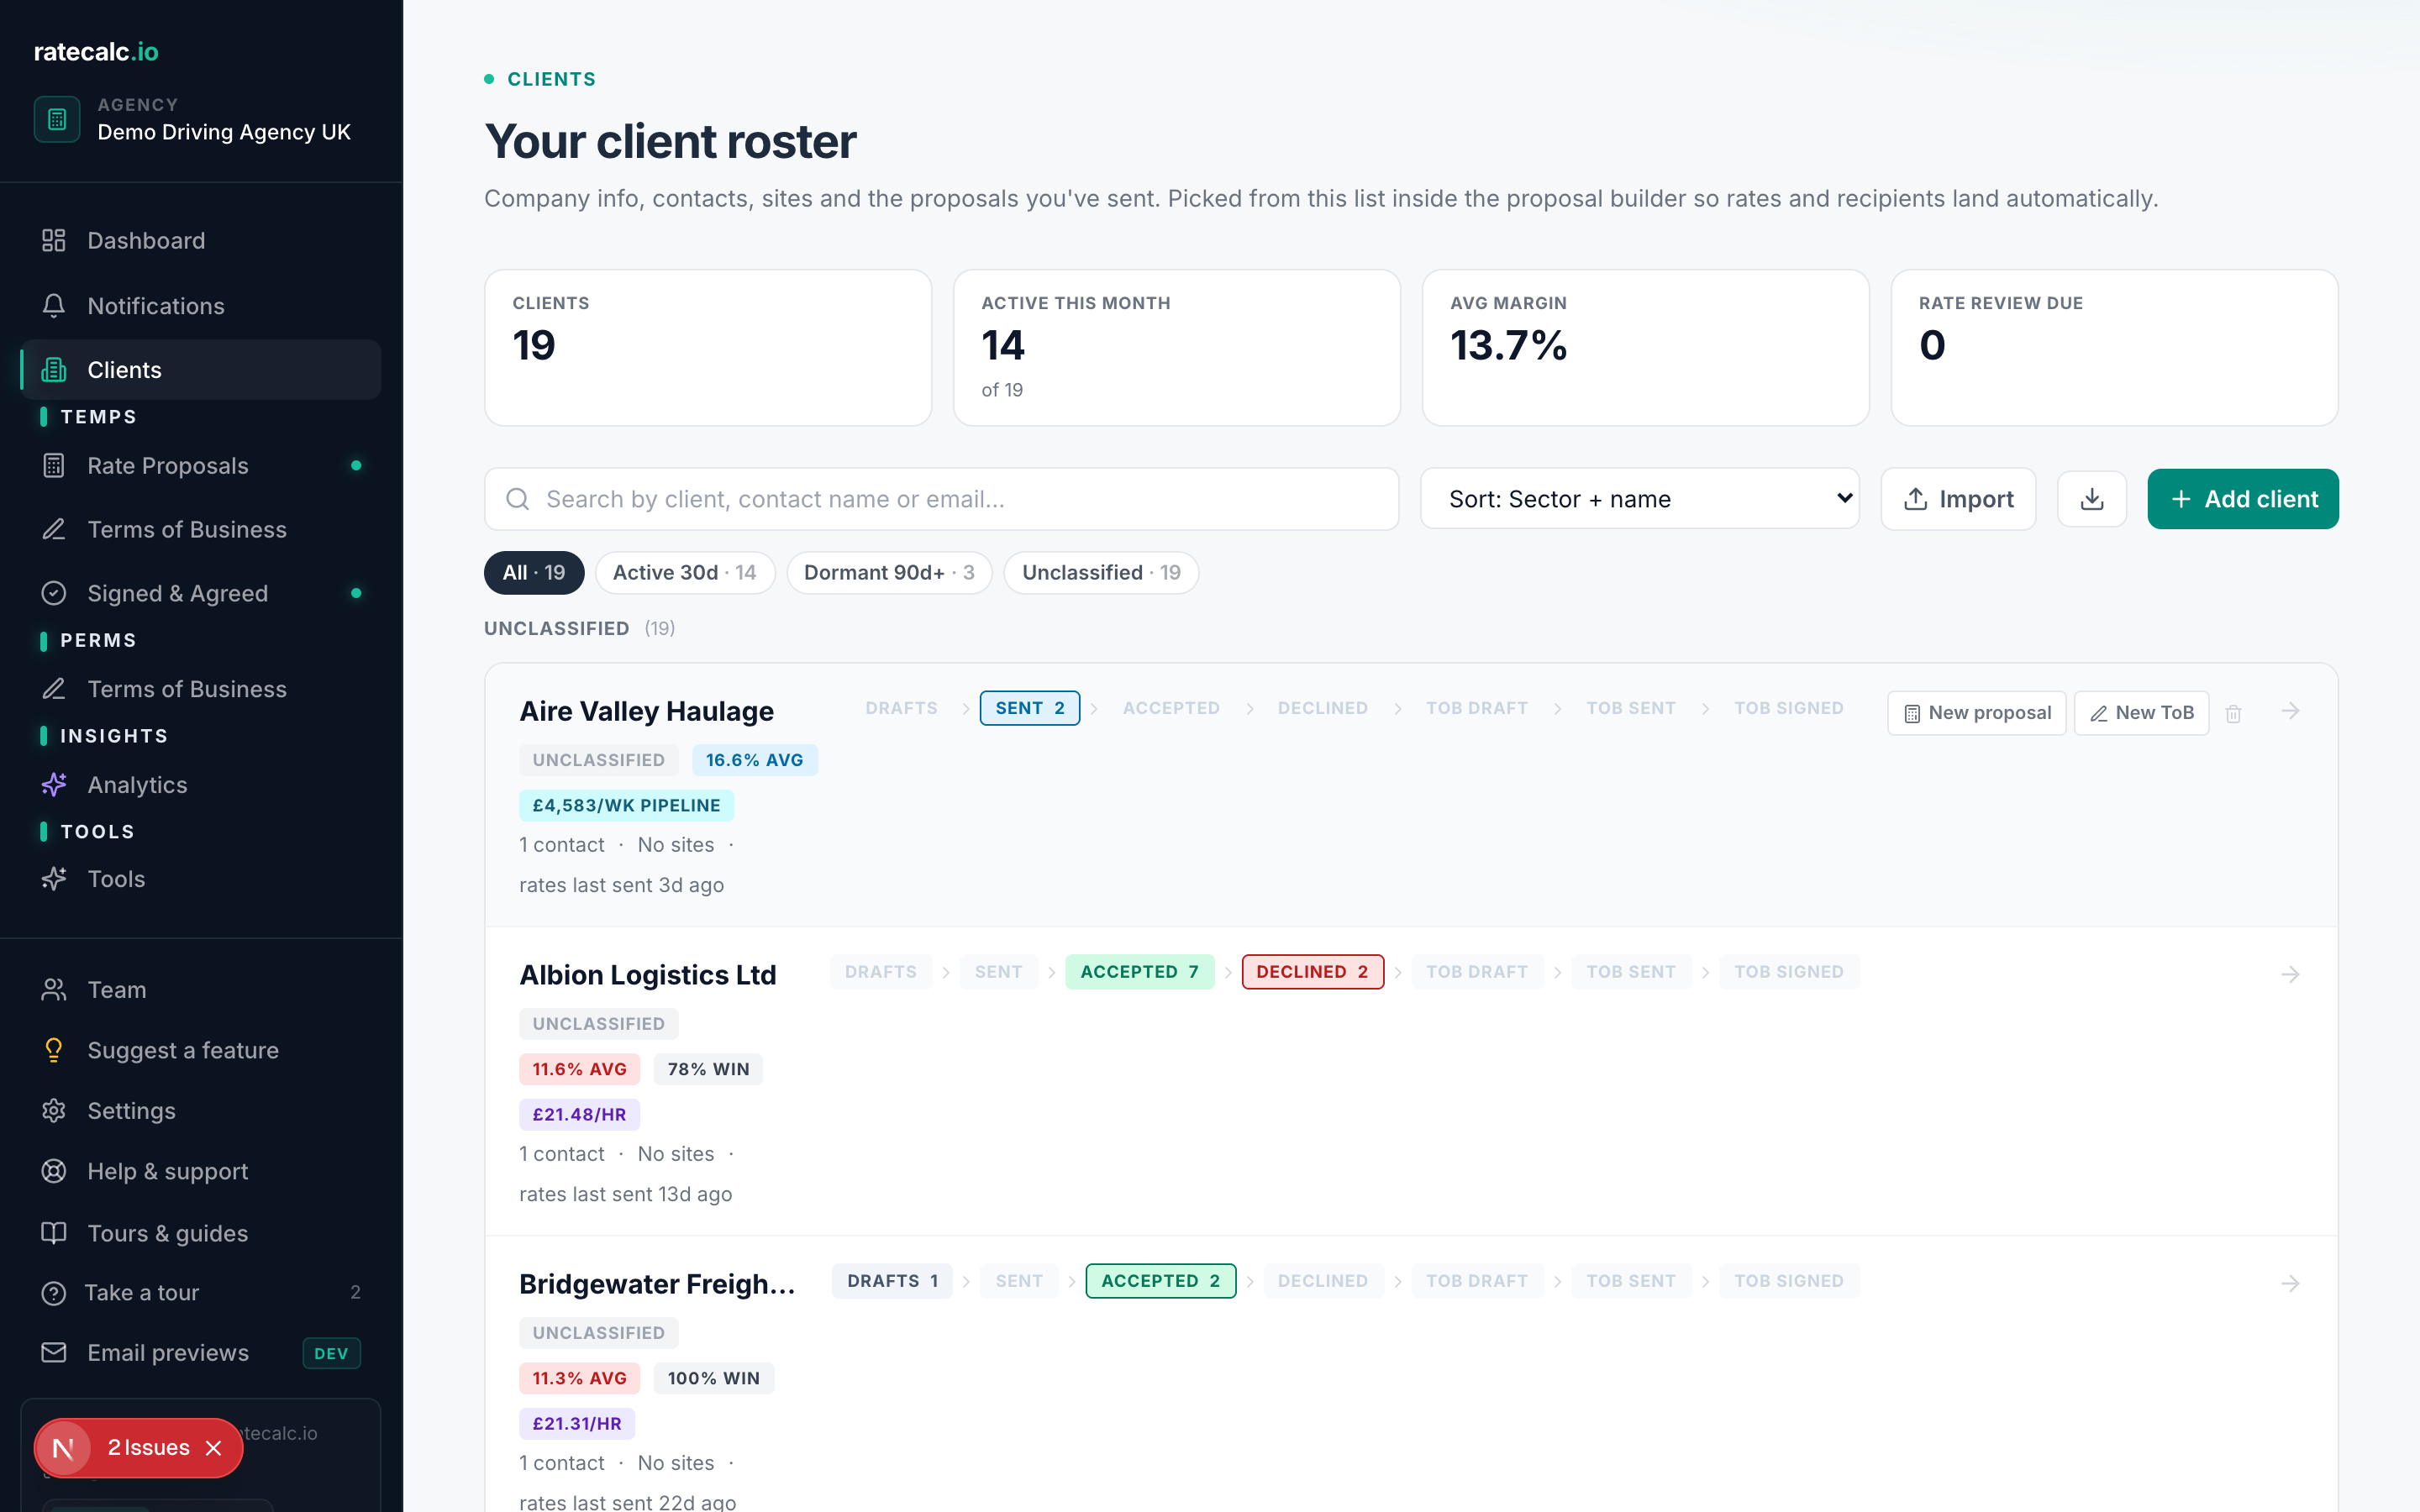Click the 78% WIN badge
Screen dimensions: 2420x1512
(708, 1069)
